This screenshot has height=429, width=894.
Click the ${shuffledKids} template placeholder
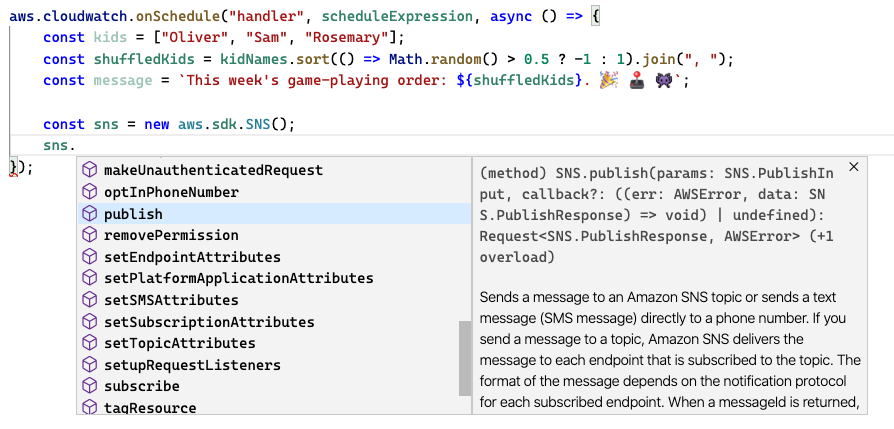(520, 81)
